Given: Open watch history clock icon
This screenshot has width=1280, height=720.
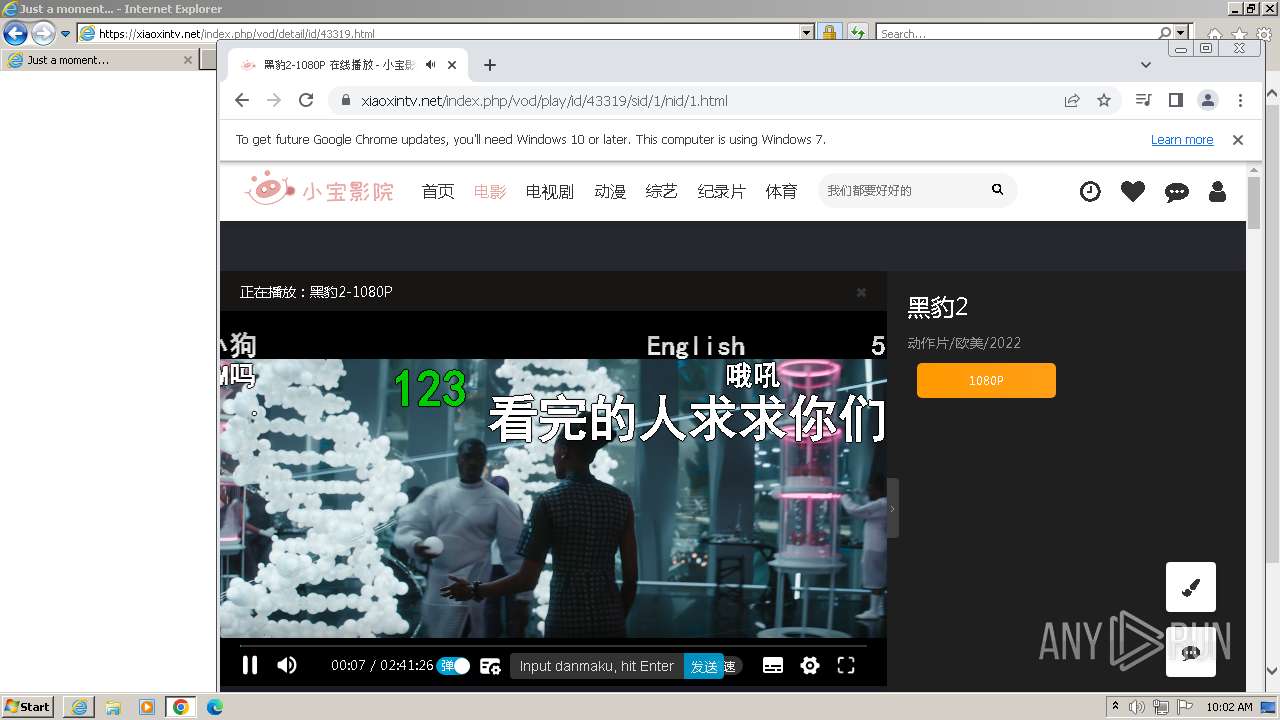Looking at the screenshot, I should pyautogui.click(x=1090, y=191).
